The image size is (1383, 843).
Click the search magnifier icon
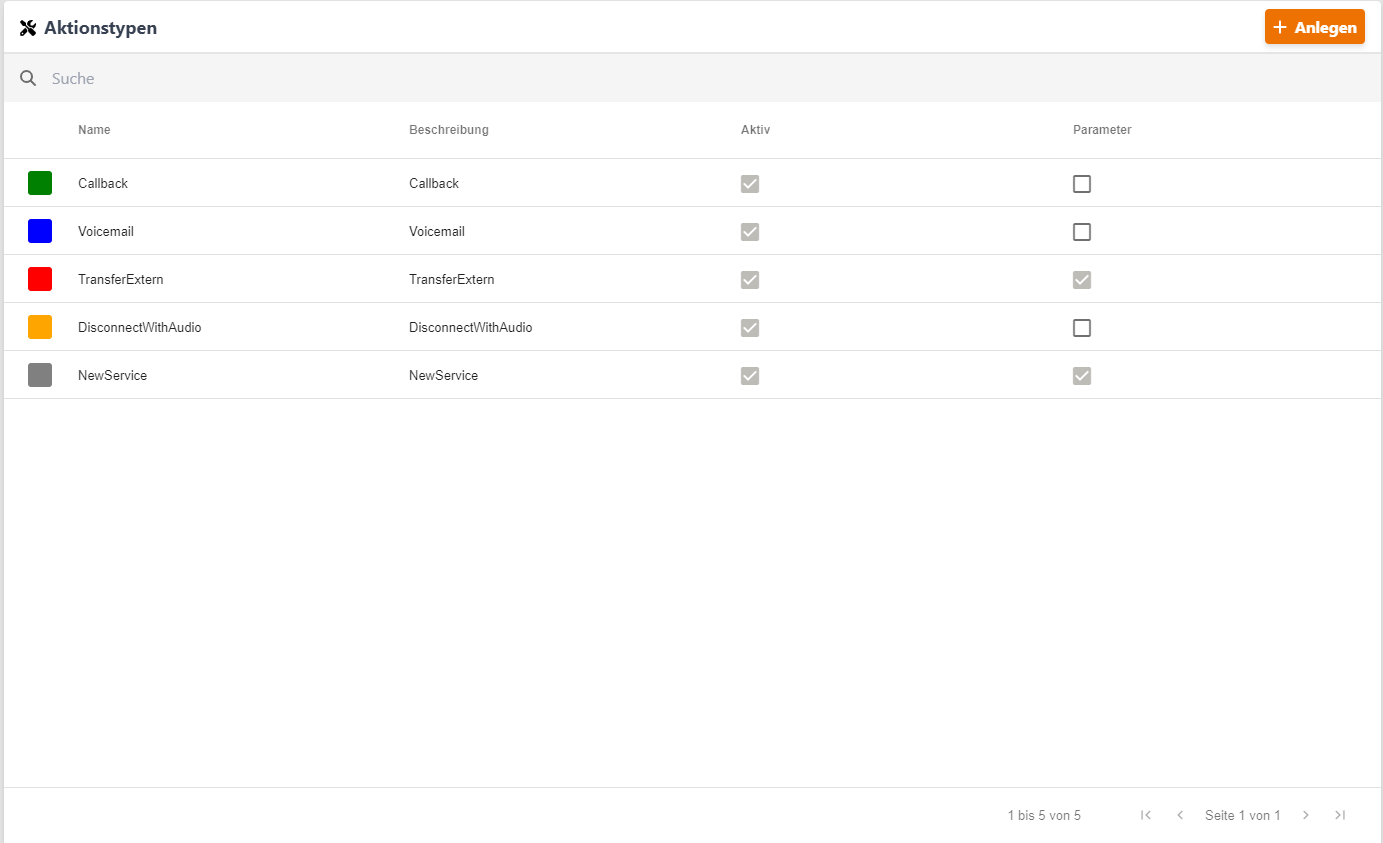click(x=28, y=78)
